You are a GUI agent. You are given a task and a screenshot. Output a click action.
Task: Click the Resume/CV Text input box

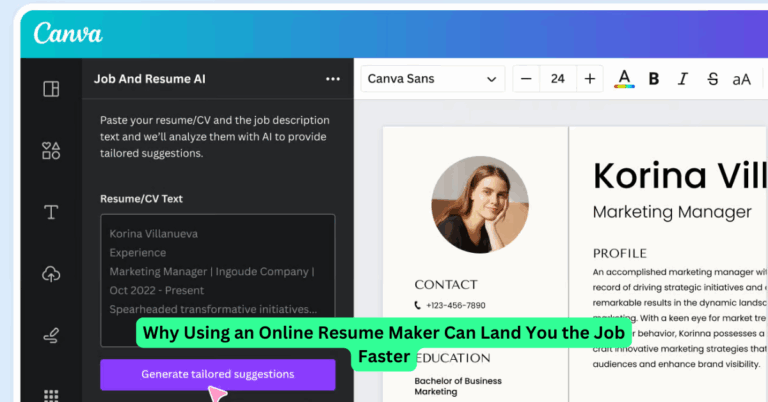click(x=218, y=280)
